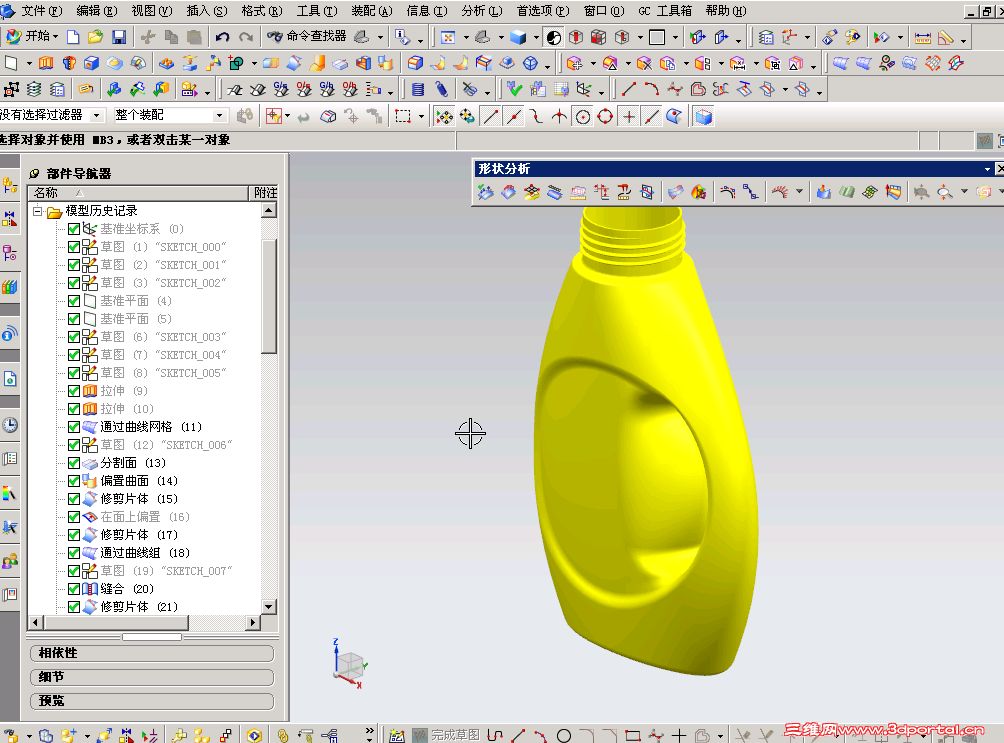Open the 分析(L) menu
The image size is (1004, 743).
click(482, 11)
